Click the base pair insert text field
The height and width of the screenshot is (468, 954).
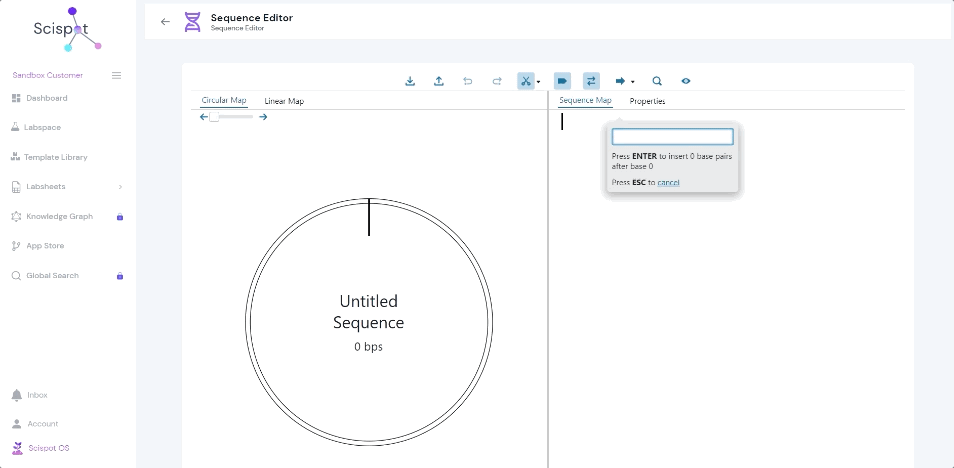point(672,137)
